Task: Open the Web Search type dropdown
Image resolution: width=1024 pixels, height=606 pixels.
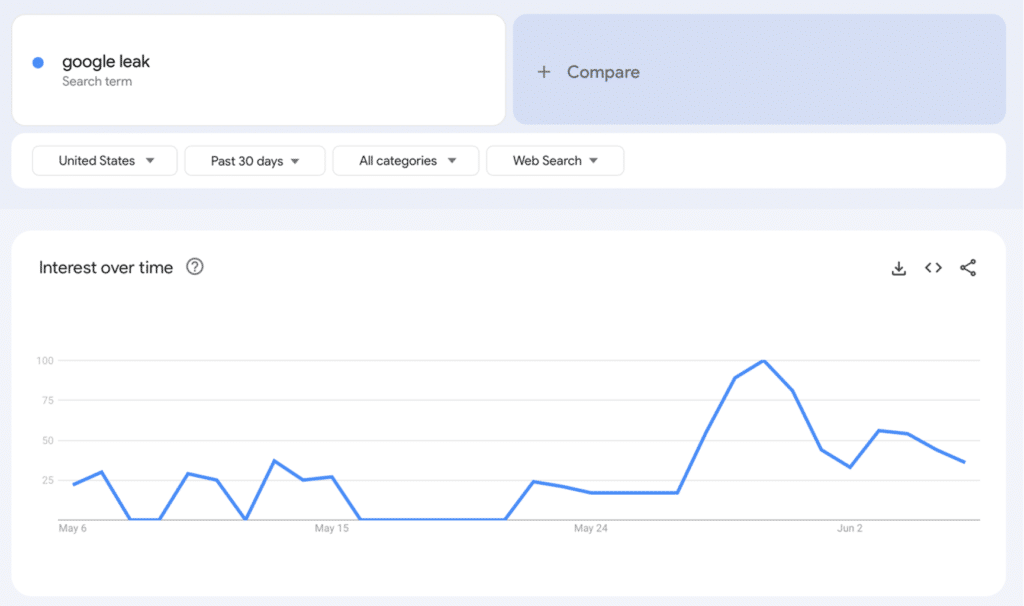Action: click(x=555, y=160)
